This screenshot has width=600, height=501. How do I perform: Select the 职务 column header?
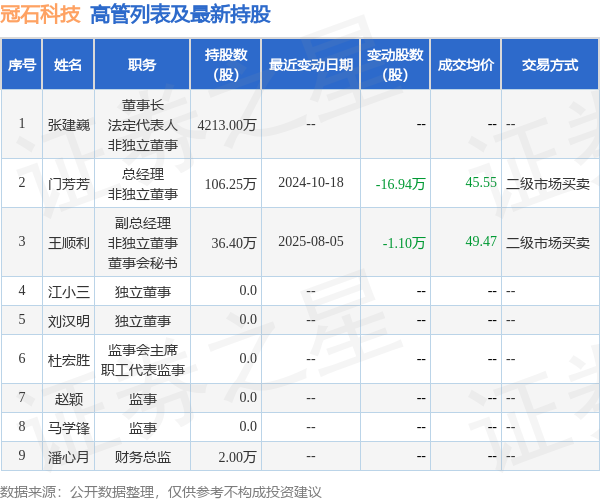click(142, 65)
